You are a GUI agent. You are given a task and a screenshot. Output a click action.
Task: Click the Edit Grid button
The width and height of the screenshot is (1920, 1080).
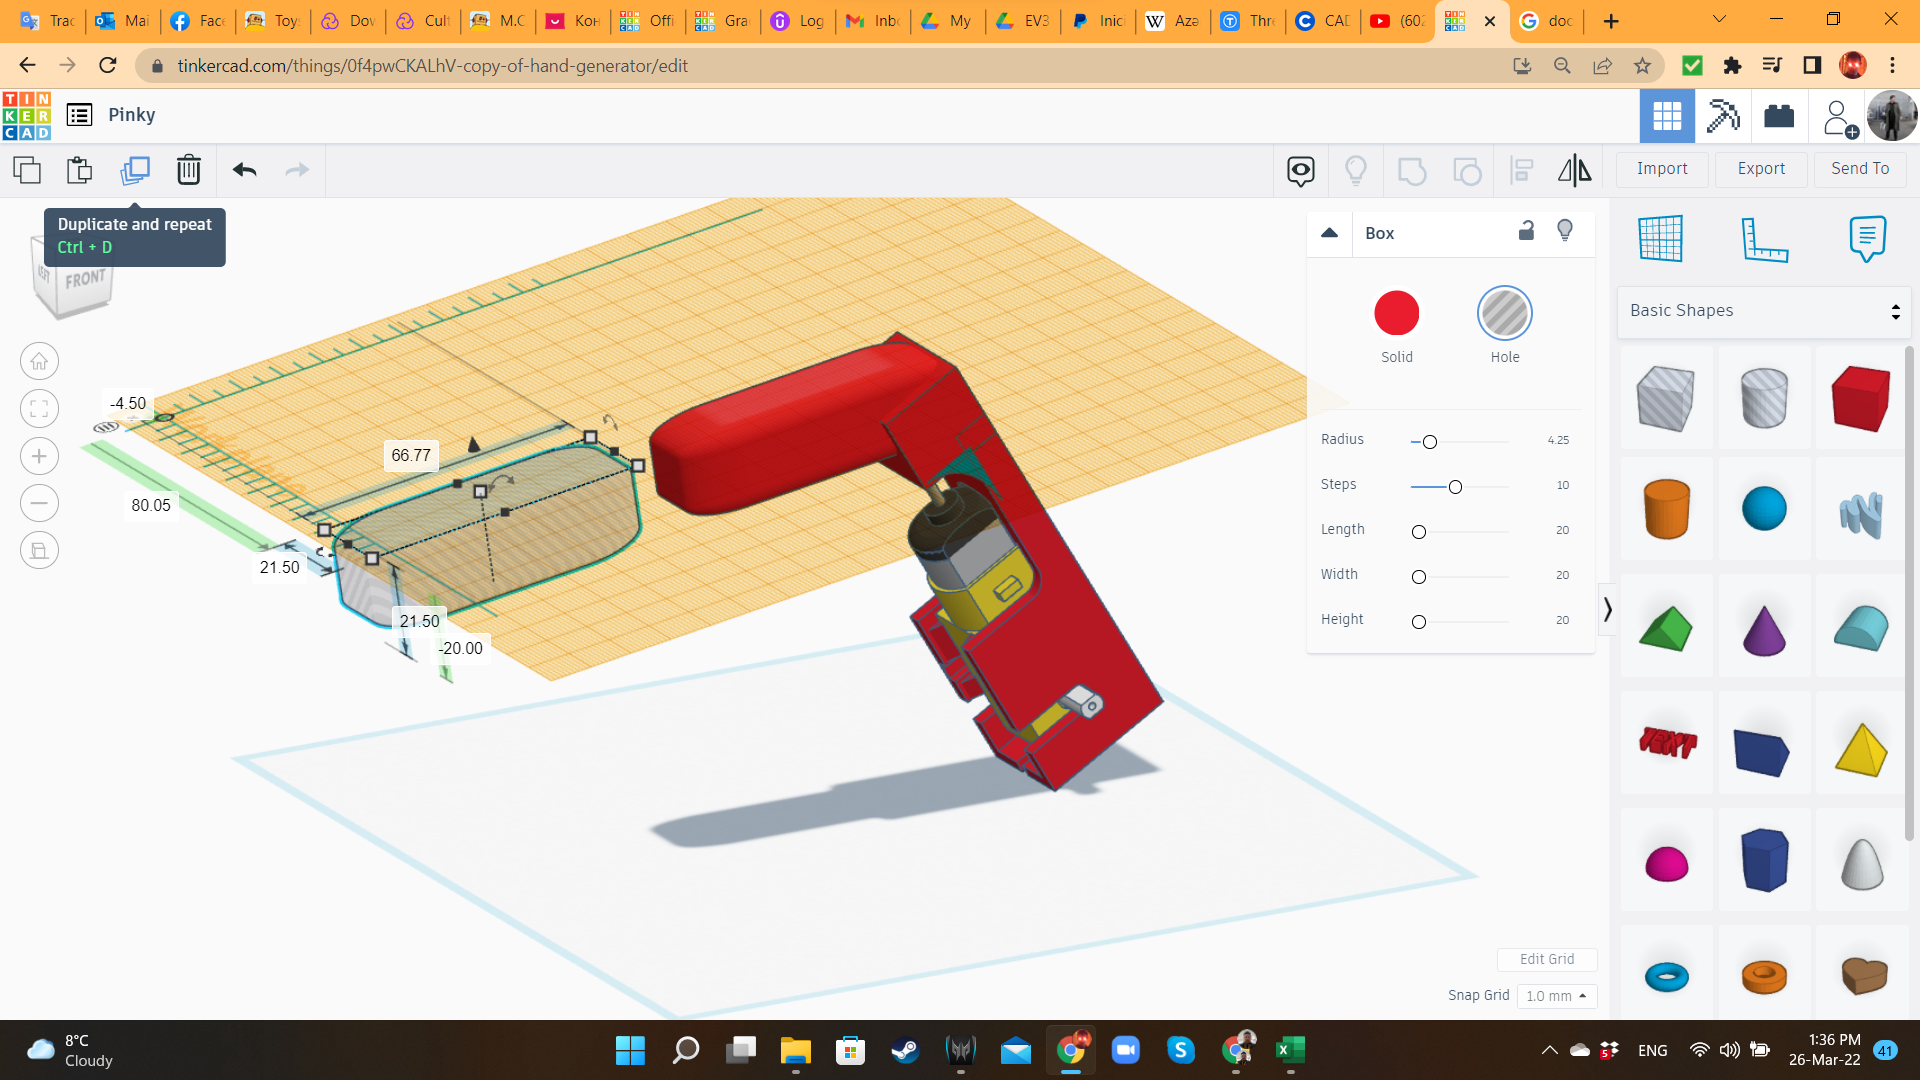pos(1546,959)
